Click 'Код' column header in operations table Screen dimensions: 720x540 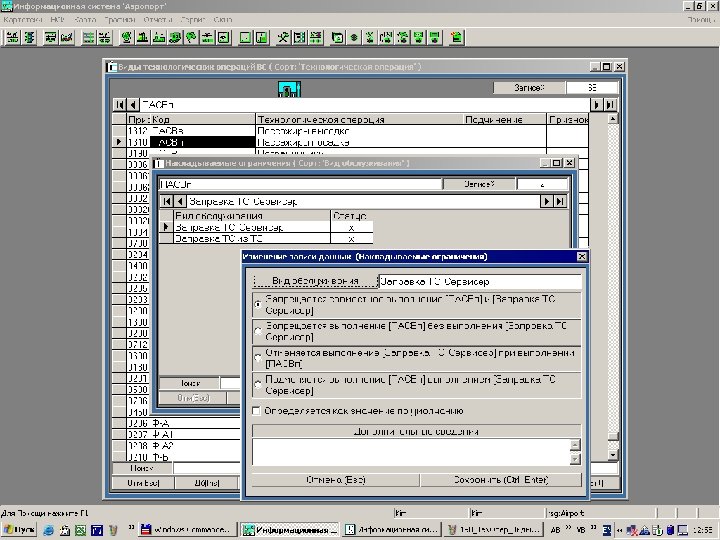202,119
